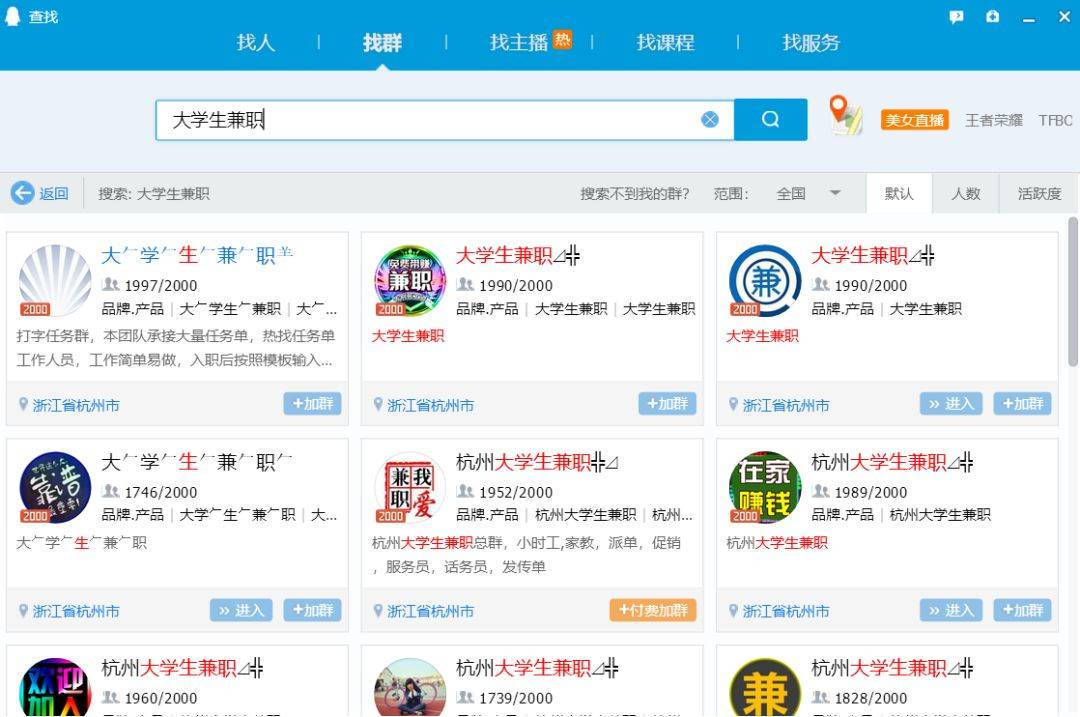Viewport: 1080px width, 717px height.
Task: Click 进入 on the 1746/2000 group card
Action: pos(241,610)
